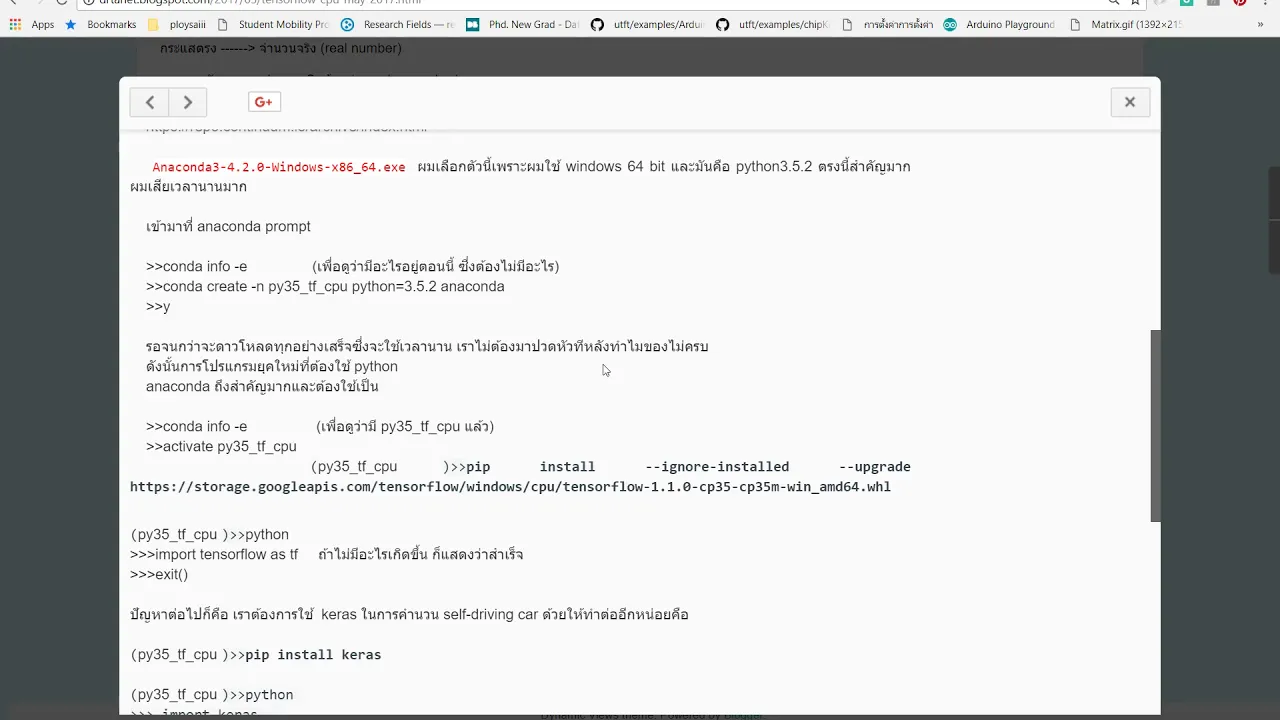The width and height of the screenshot is (1280, 720).
Task: Click the '>>>import tensorflow as tf' line
Action: (x=214, y=554)
